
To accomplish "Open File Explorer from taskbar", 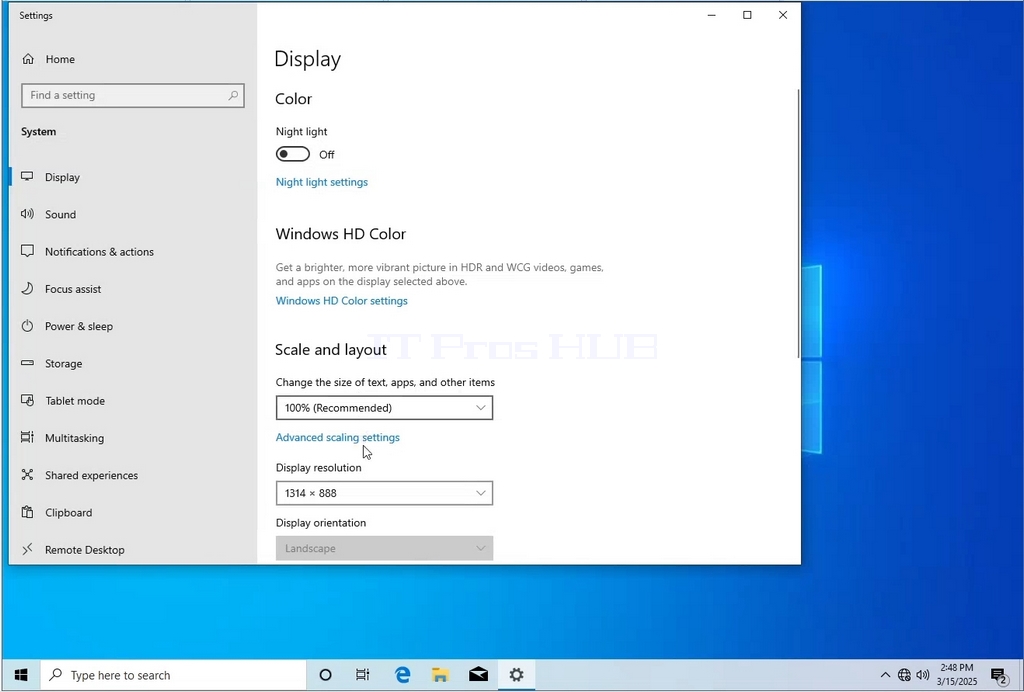I will point(440,675).
